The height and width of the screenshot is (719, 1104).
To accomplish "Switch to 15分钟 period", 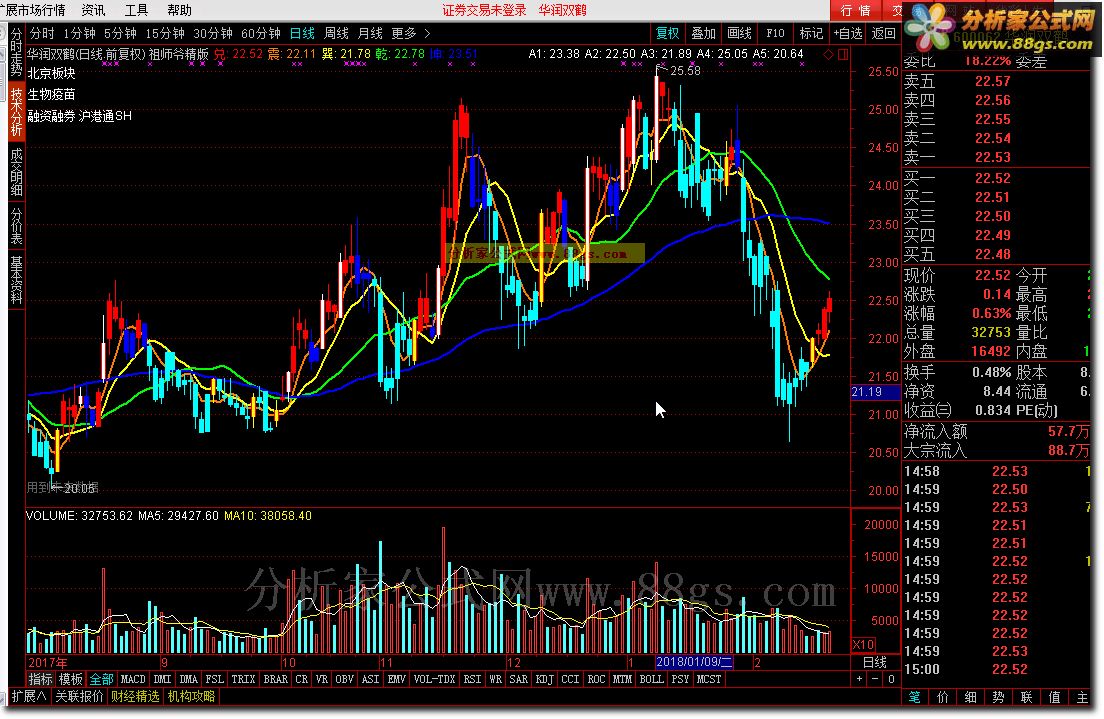I will point(165,33).
